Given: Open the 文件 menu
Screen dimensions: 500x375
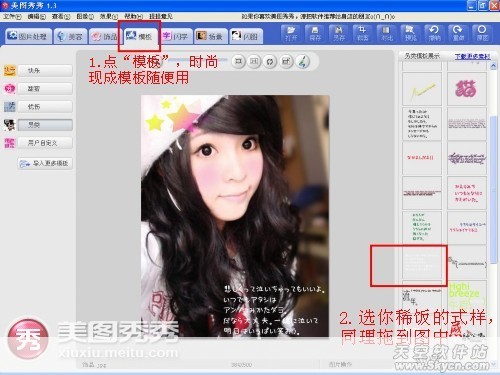Looking at the screenshot, I should [12, 16].
